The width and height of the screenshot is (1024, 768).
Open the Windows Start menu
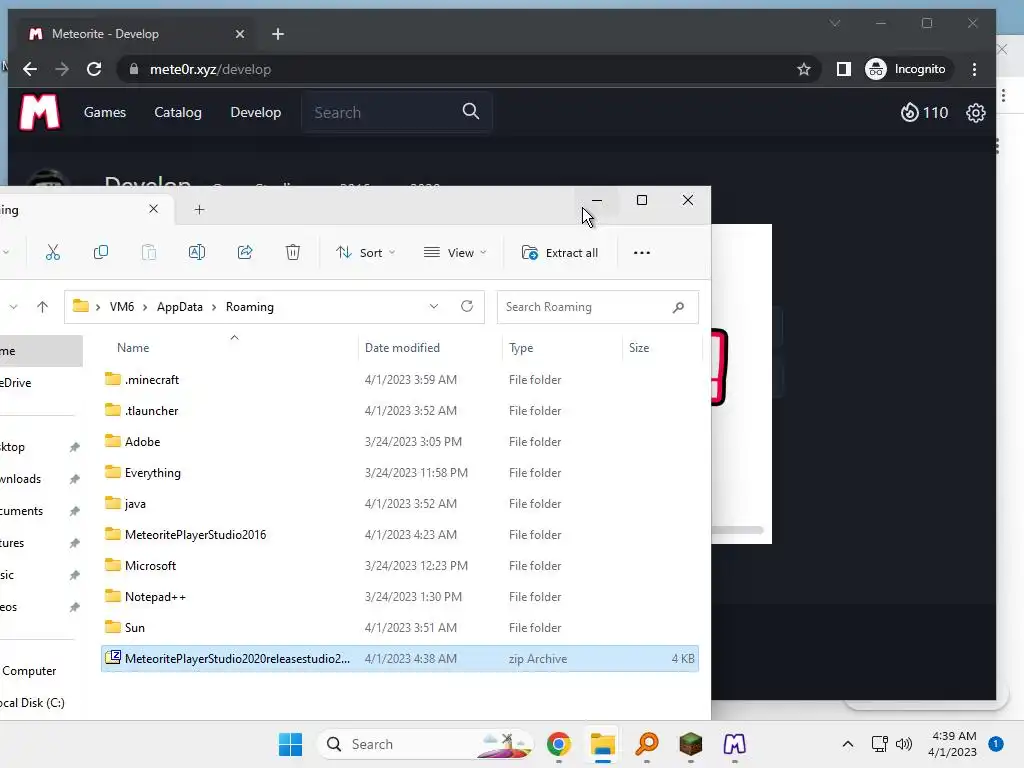tap(291, 744)
